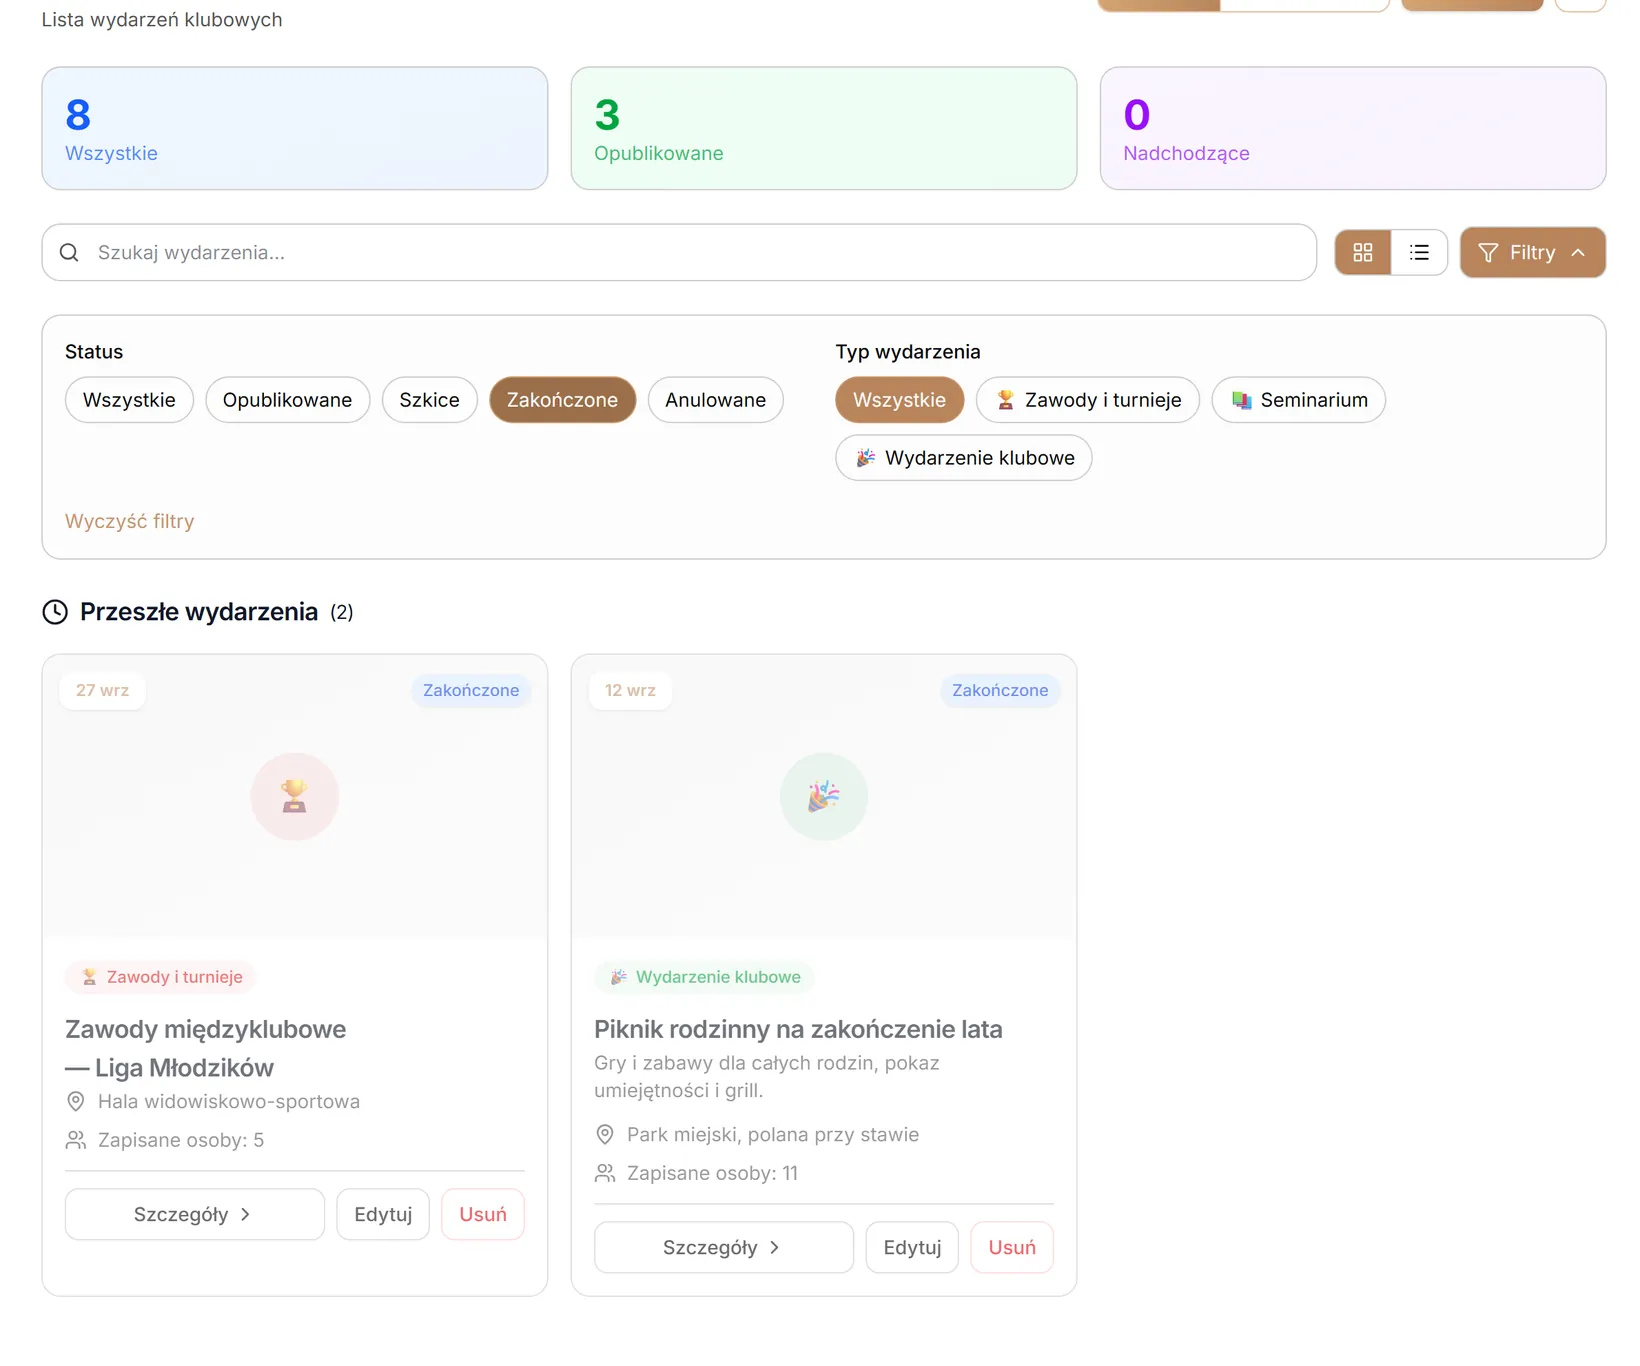The width and height of the screenshot is (1640, 1366).
Task: Filter by Wydarzenie klubowe type
Action: point(963,458)
